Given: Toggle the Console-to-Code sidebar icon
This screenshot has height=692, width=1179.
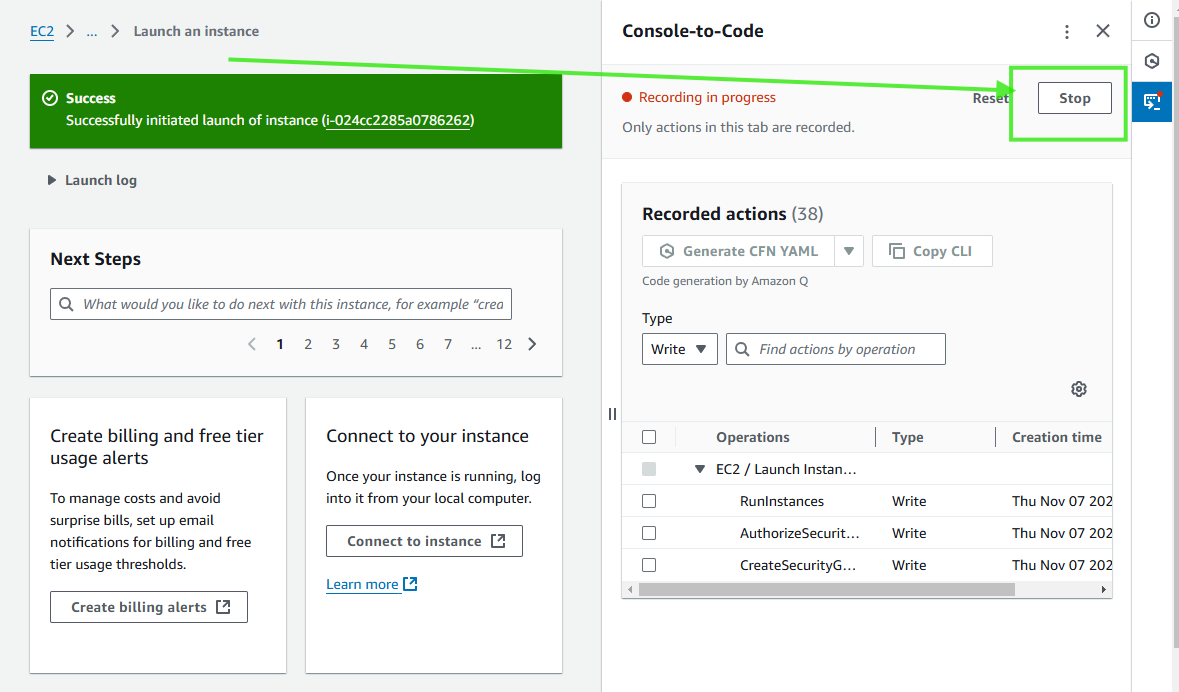Looking at the screenshot, I should click(x=1152, y=102).
